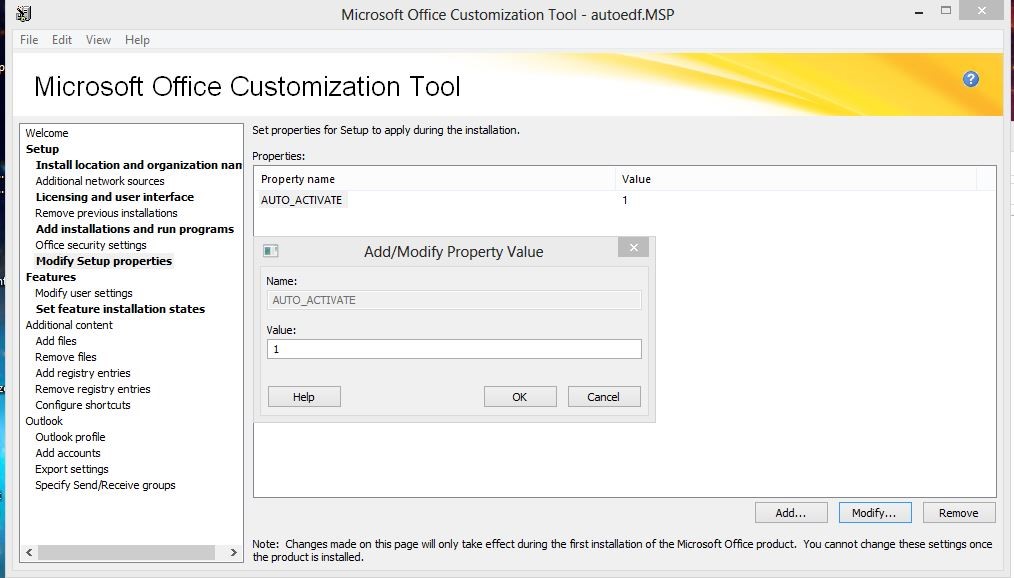Viewport: 1014px width, 578px height.
Task: Open Export settings
Action: (72, 469)
